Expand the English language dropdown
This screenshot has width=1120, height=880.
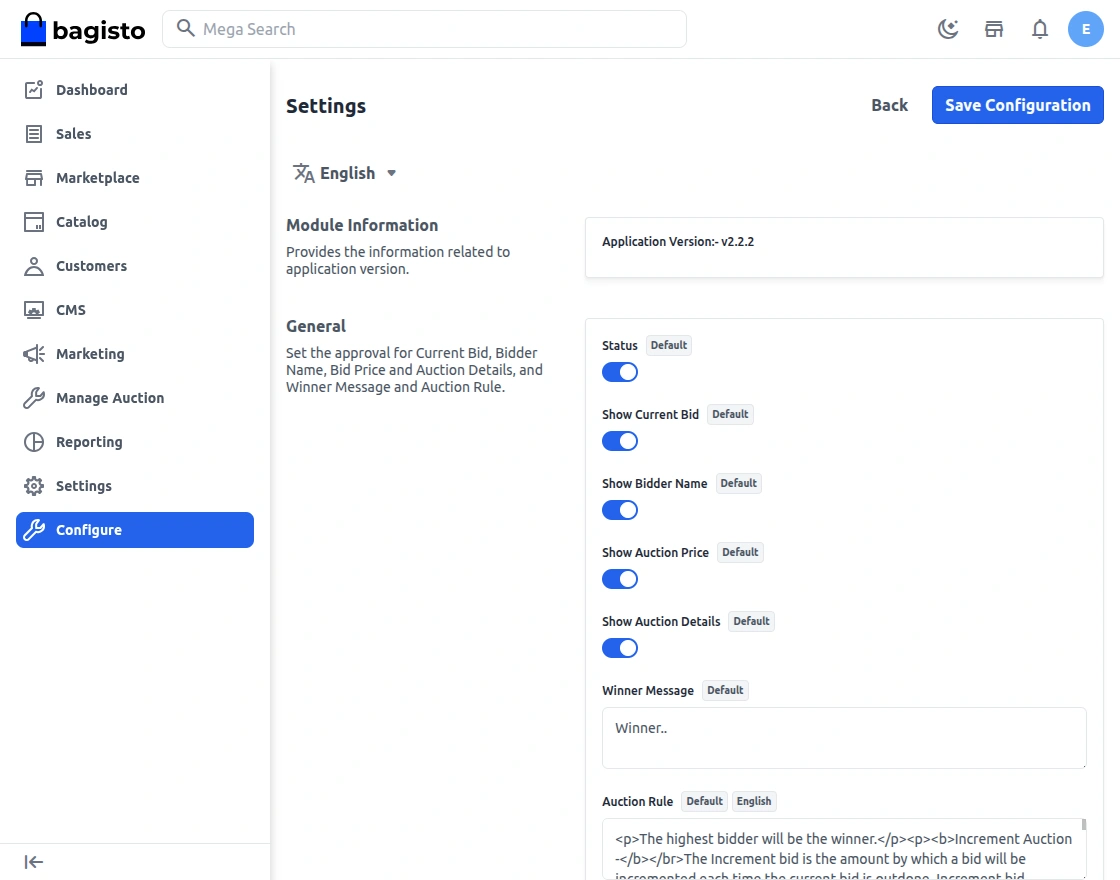[346, 173]
